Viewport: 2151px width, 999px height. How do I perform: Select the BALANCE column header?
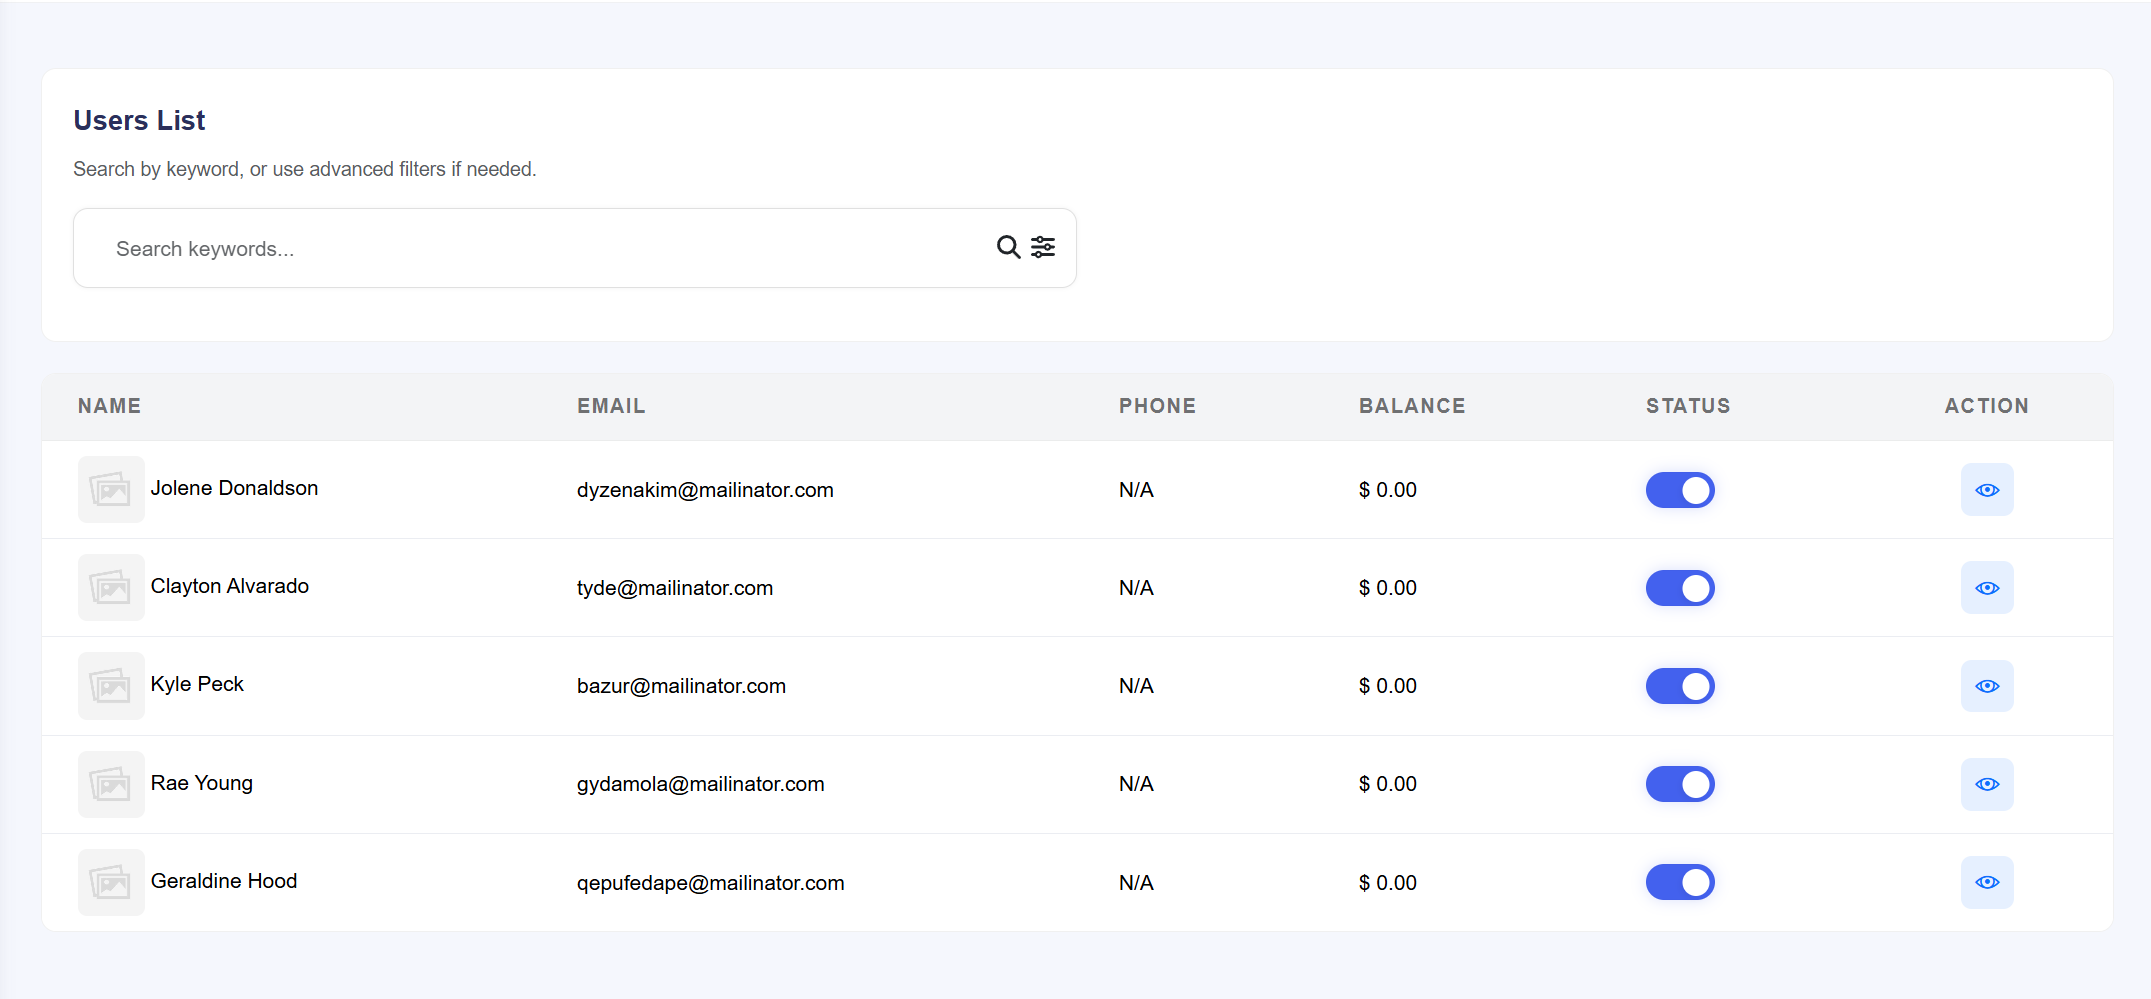(1412, 406)
